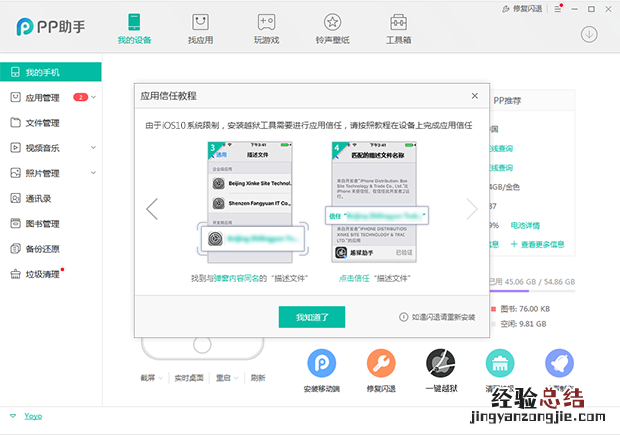Screen dimensions: 620x435
Task: Open the 截屏 dropdown
Action: 151,378
